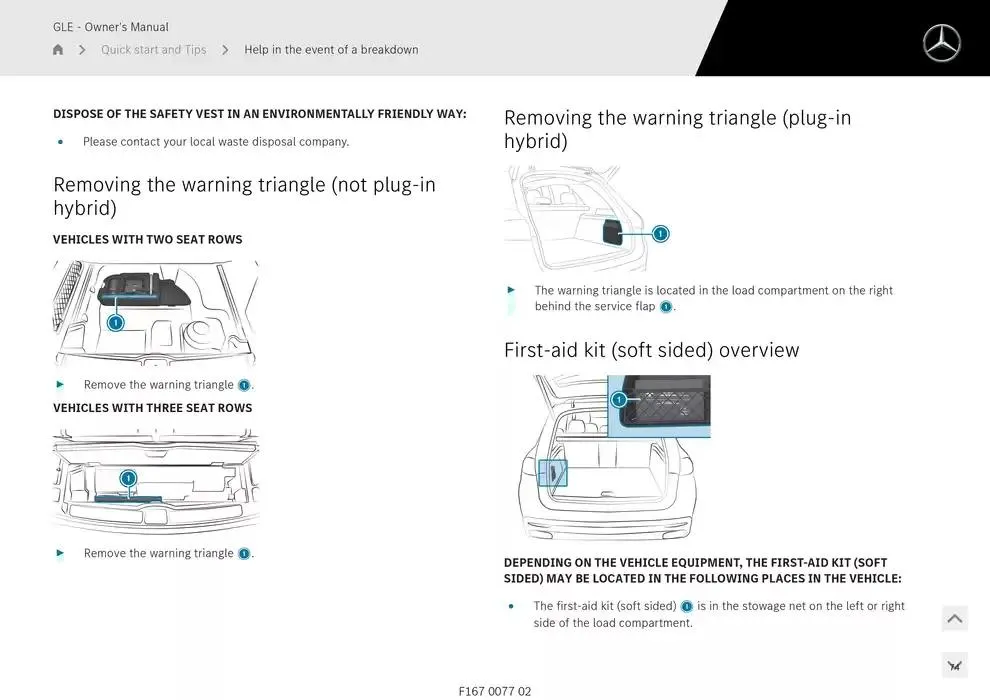This screenshot has width=990, height=700.
Task: Click breadcrumb chevron before 'Help in the event'
Action: tap(225, 50)
